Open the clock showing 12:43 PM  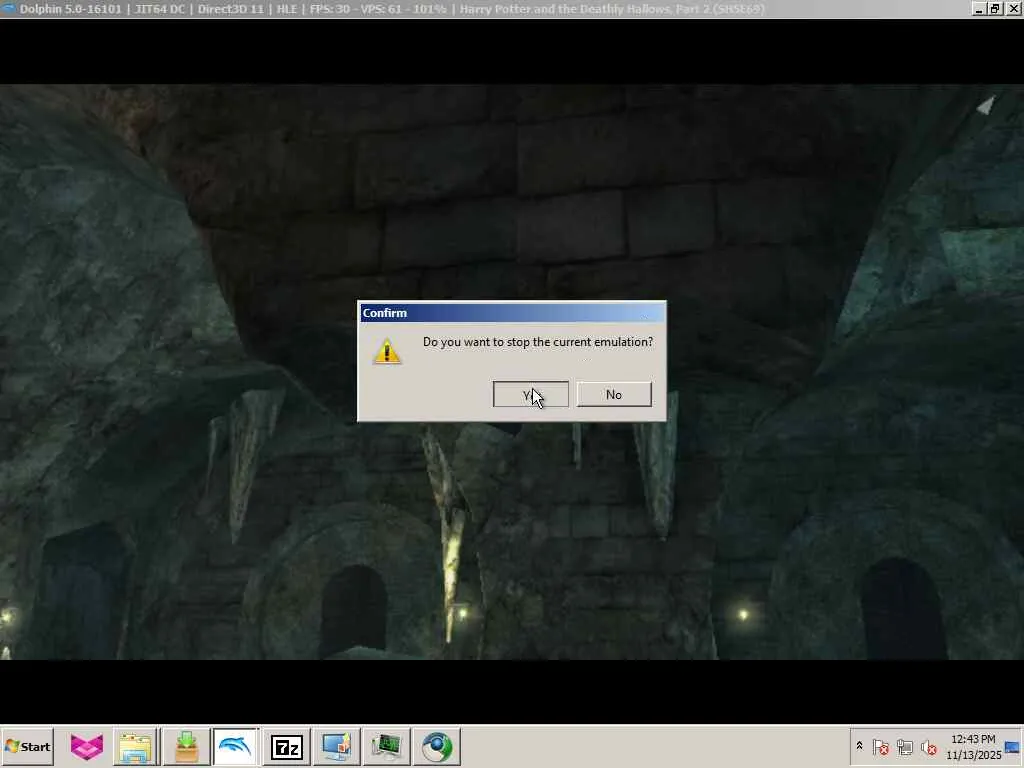click(973, 746)
